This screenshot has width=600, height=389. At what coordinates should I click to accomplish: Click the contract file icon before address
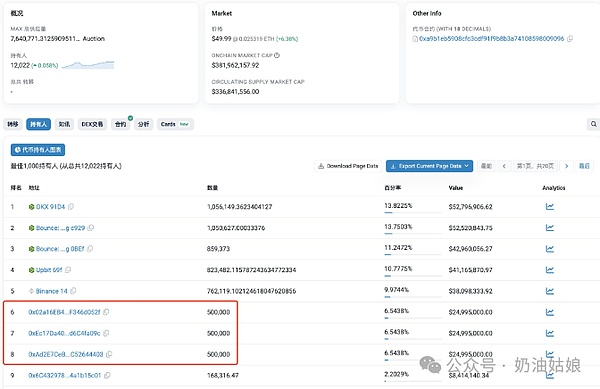[x=415, y=39]
